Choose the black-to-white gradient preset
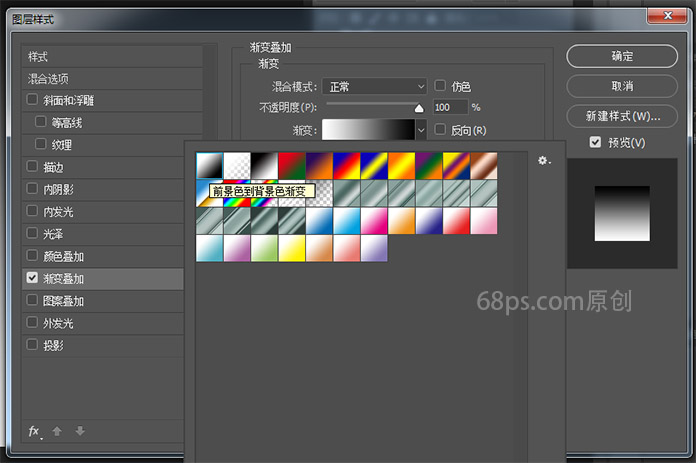 coord(264,164)
